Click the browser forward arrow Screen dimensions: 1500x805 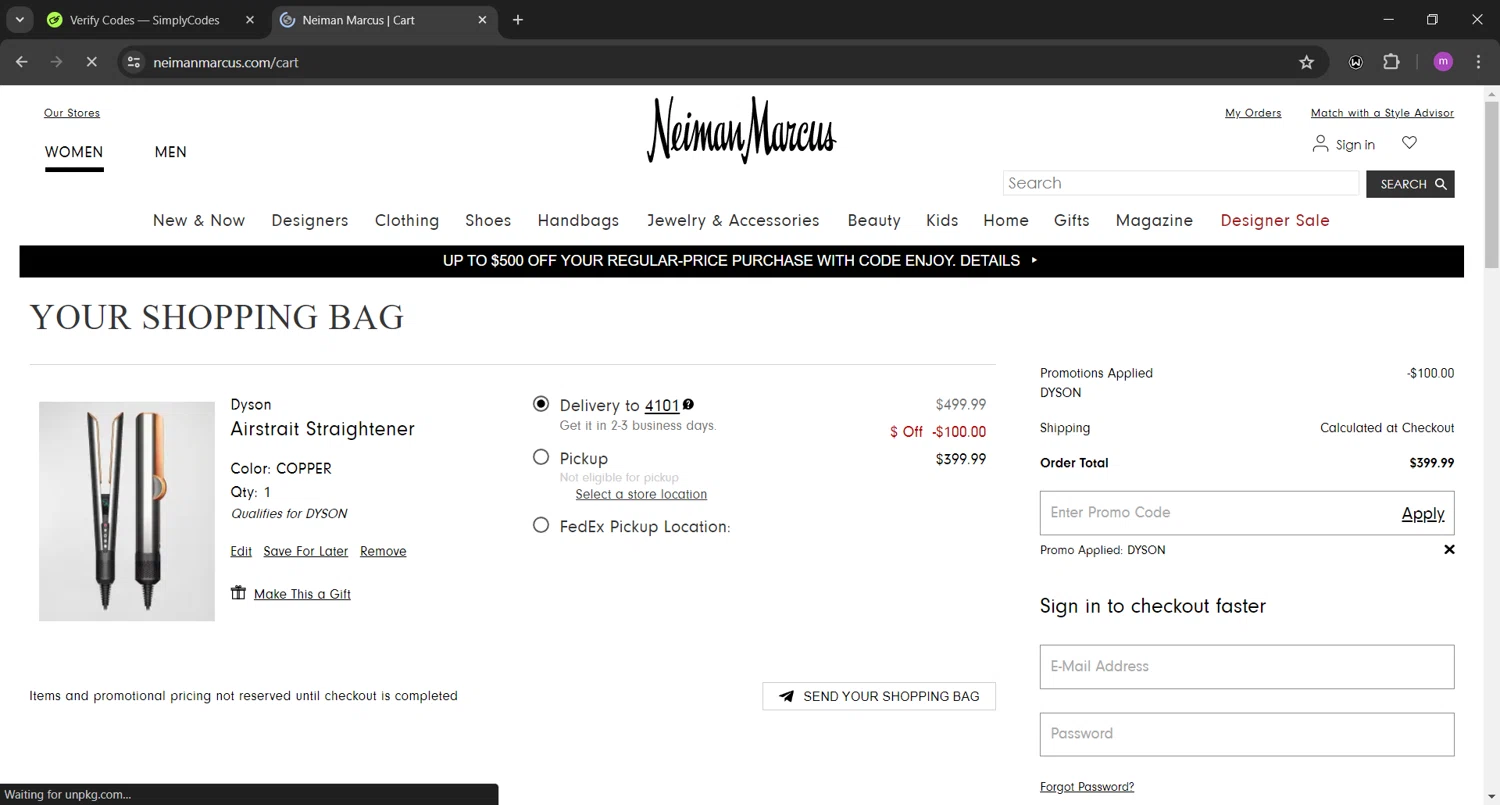click(56, 62)
